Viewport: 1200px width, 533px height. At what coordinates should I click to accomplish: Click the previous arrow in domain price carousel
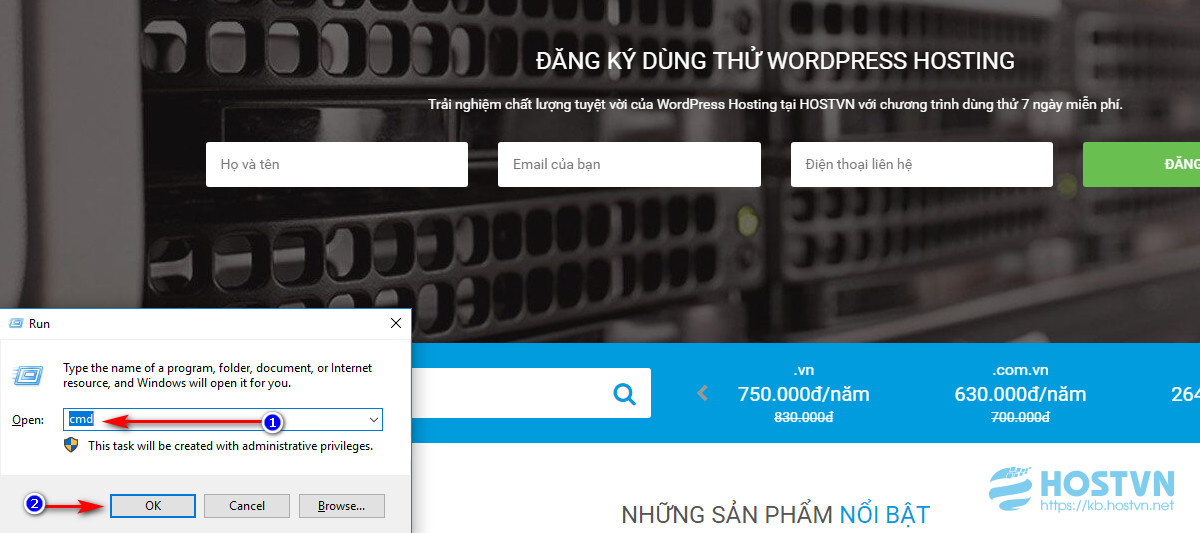702,394
